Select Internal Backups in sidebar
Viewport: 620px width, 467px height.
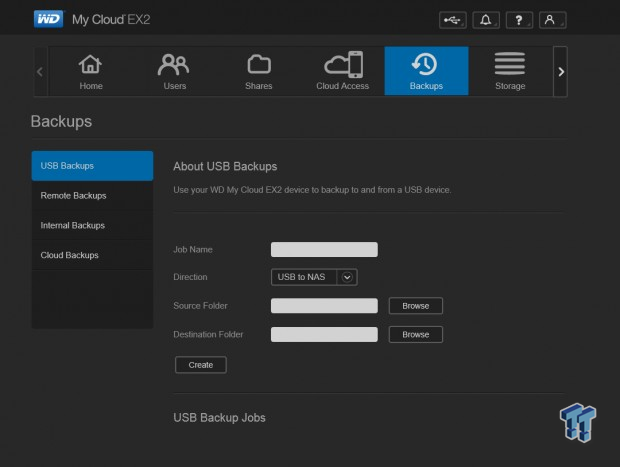point(93,225)
